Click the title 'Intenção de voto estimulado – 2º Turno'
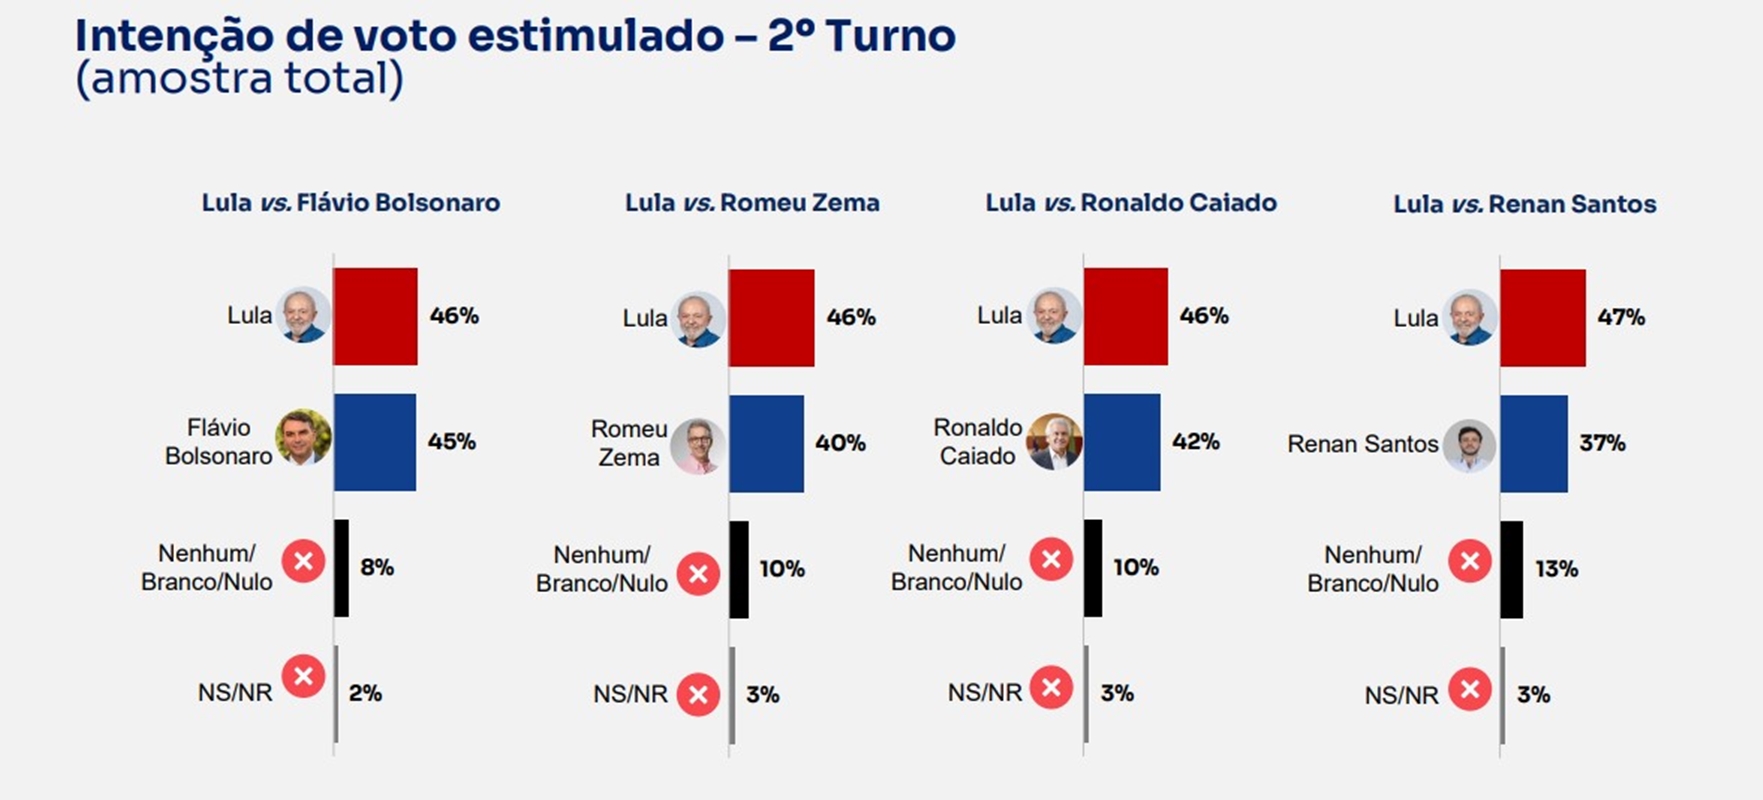 pyautogui.click(x=516, y=36)
